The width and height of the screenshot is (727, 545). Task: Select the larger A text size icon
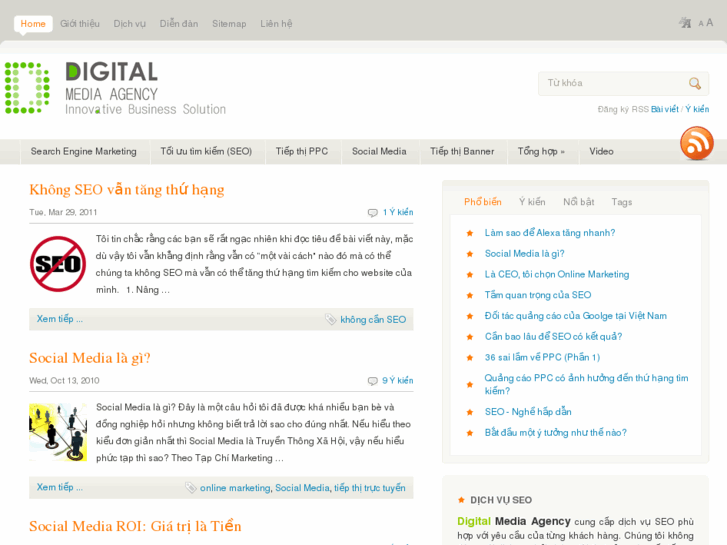(x=710, y=23)
